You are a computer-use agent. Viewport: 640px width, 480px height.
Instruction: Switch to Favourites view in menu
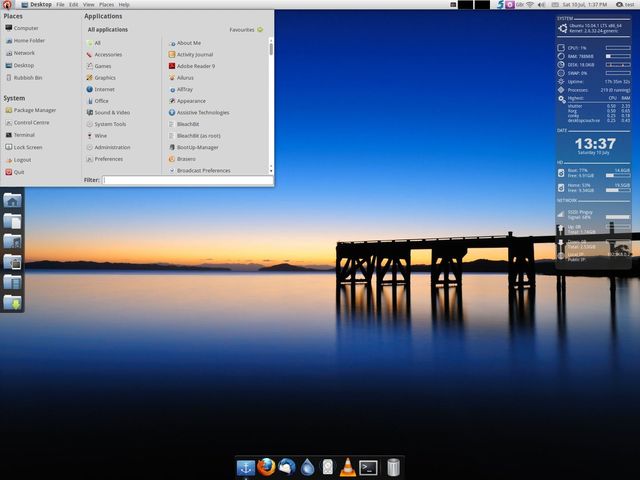coord(245,30)
